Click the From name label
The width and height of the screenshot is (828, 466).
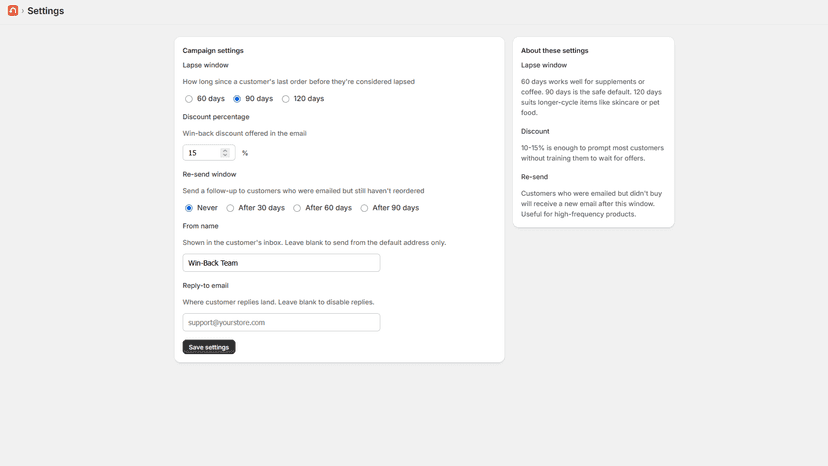(x=200, y=226)
